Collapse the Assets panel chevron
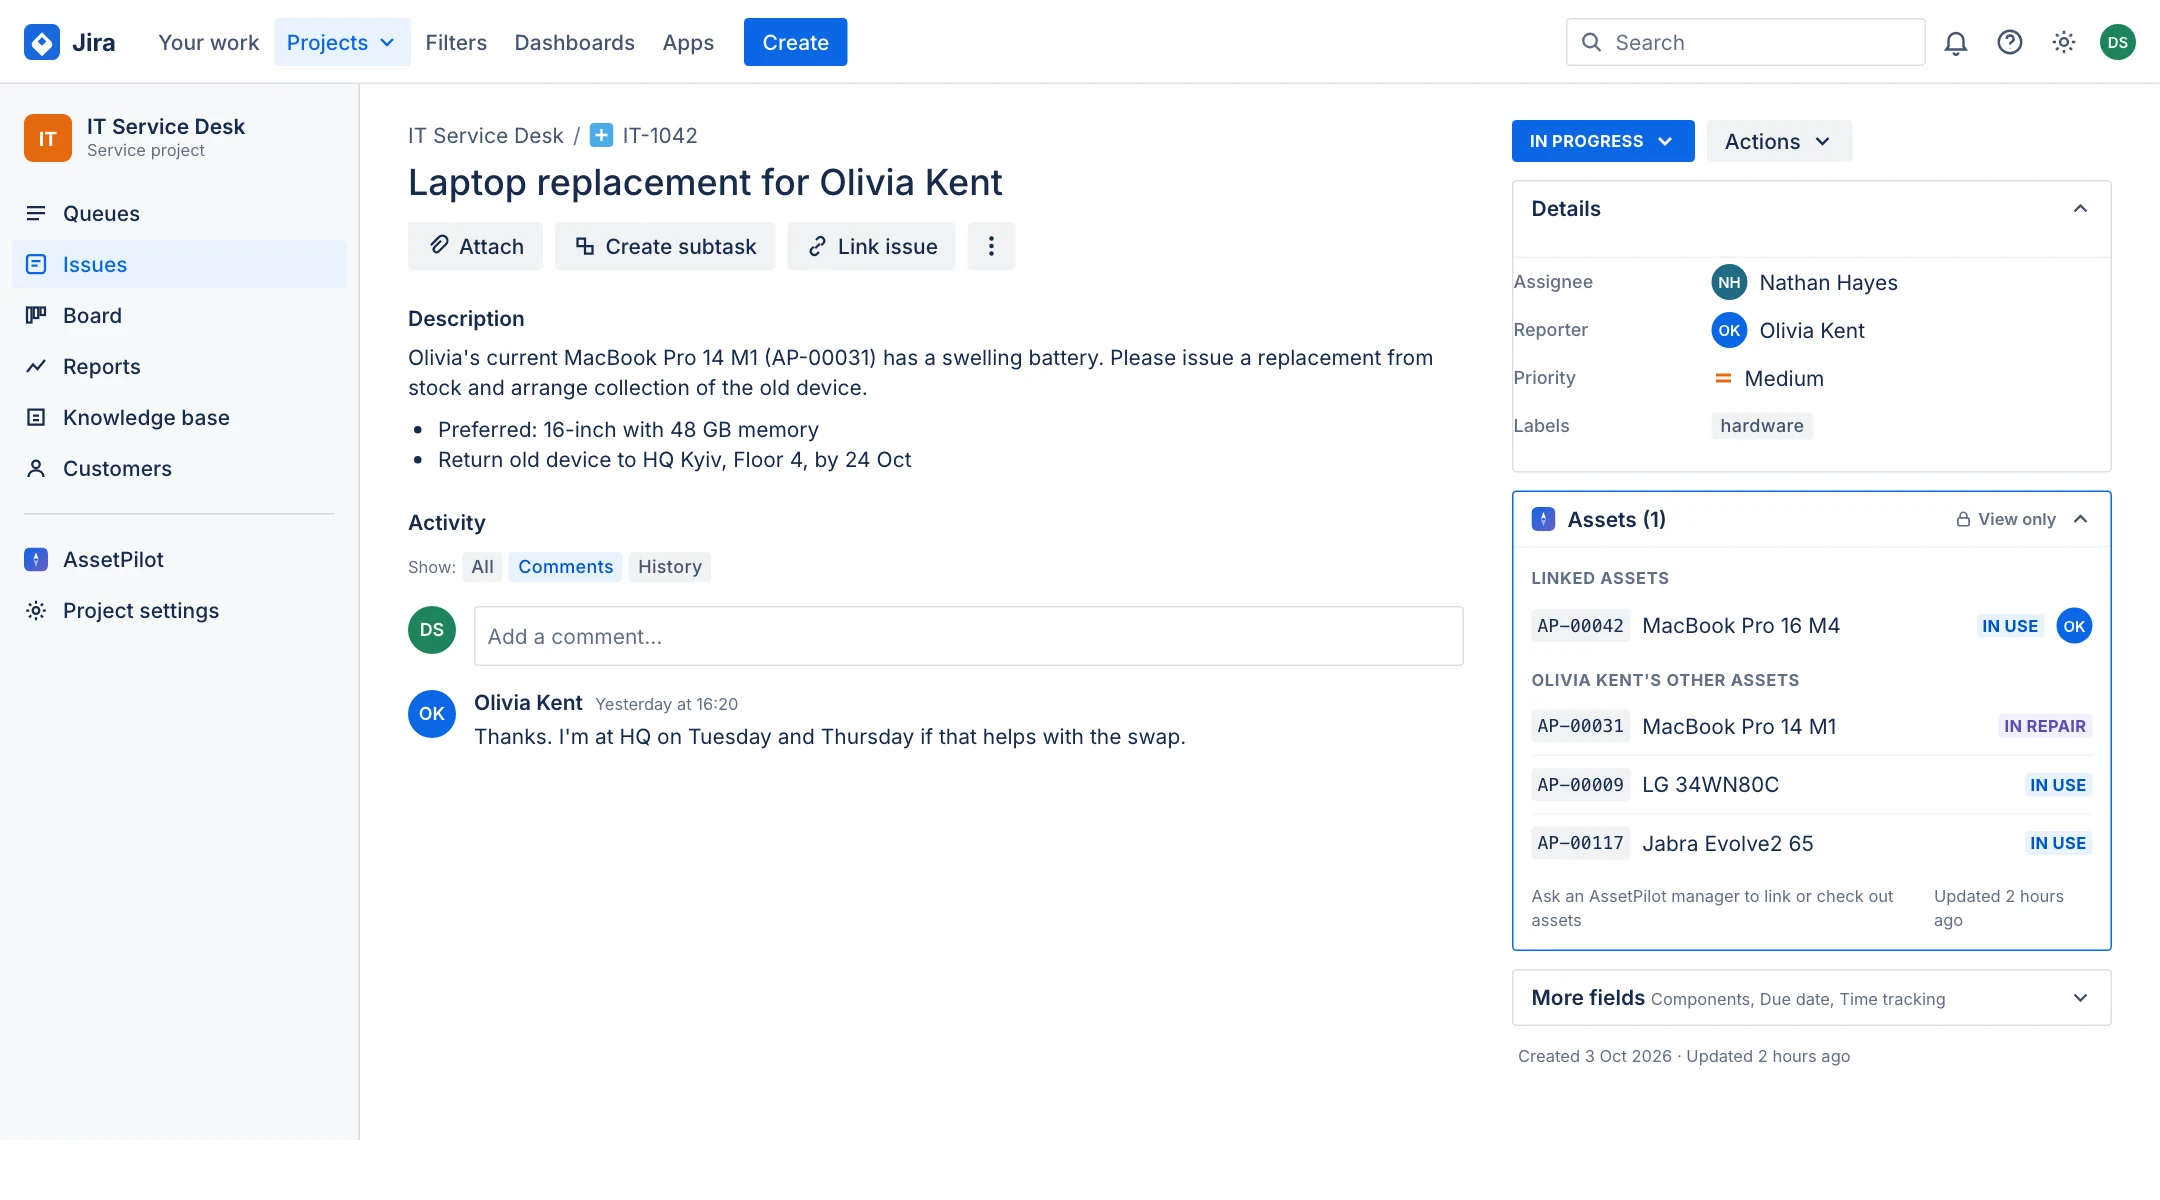This screenshot has width=2160, height=1200. pyautogui.click(x=2080, y=519)
